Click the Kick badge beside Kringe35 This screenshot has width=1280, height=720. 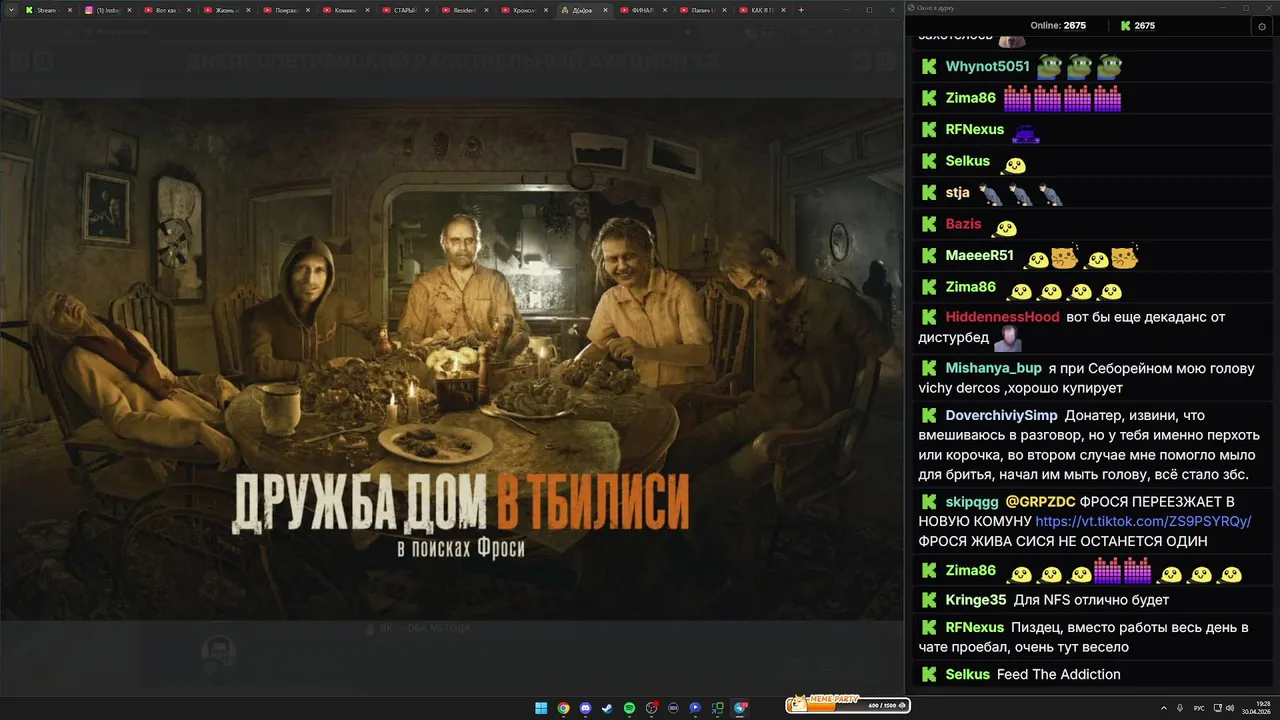click(x=929, y=600)
